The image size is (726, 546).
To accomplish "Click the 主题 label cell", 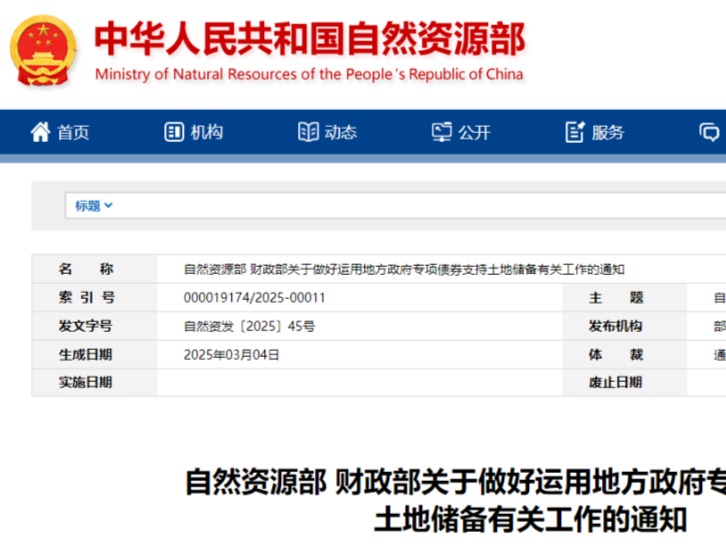I will [625, 297].
